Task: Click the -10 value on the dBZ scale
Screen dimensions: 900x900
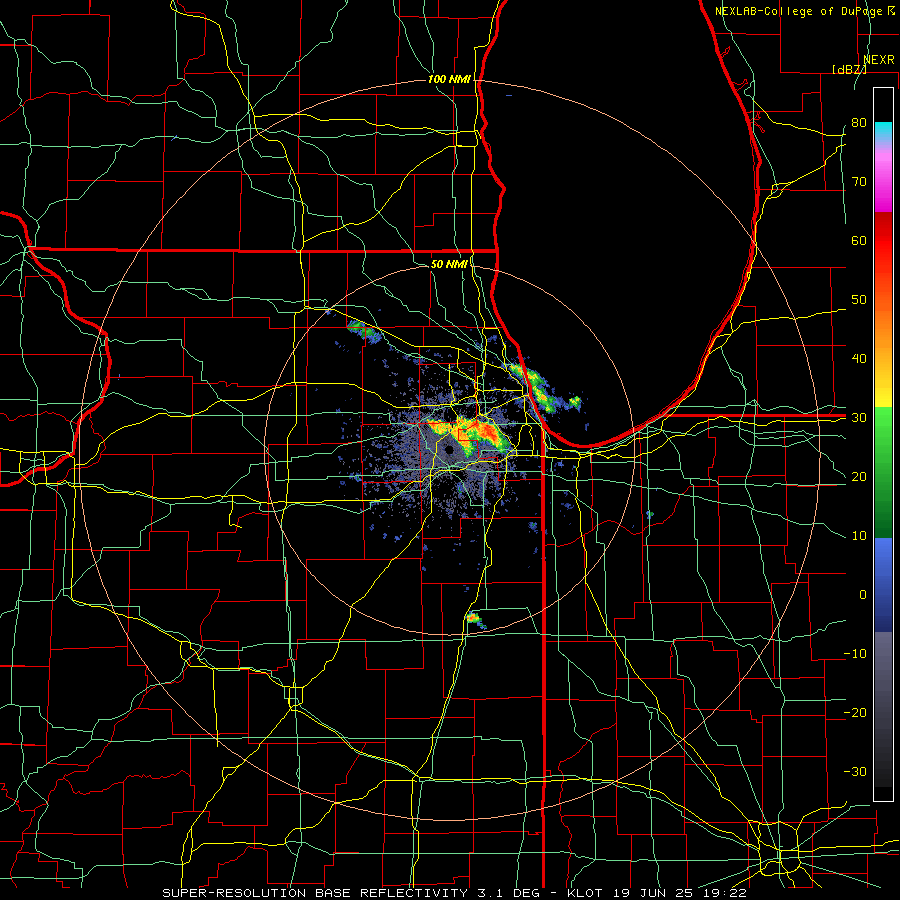Action: [855, 654]
